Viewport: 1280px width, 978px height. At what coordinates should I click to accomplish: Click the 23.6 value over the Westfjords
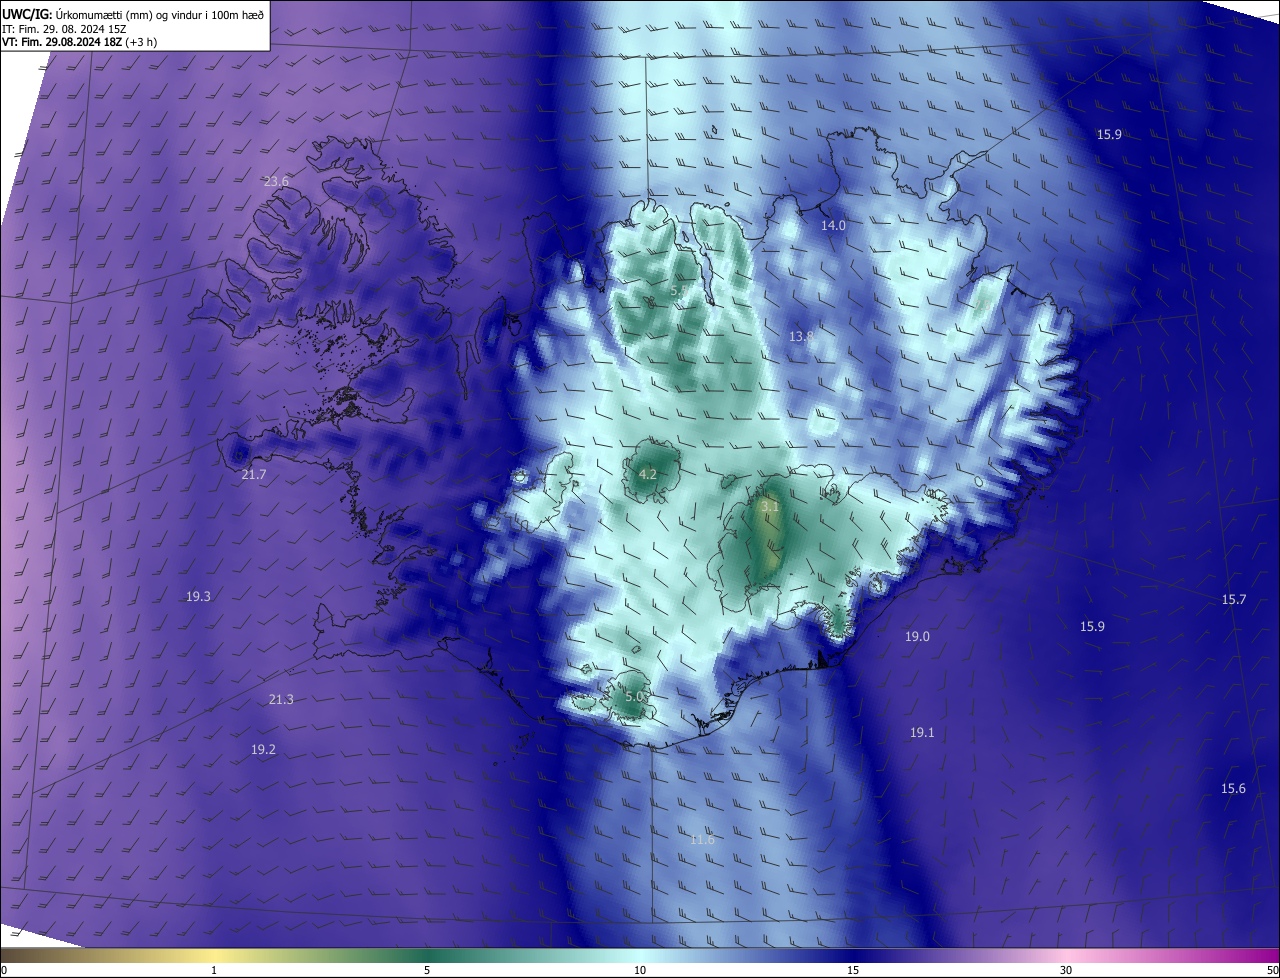pyautogui.click(x=276, y=181)
